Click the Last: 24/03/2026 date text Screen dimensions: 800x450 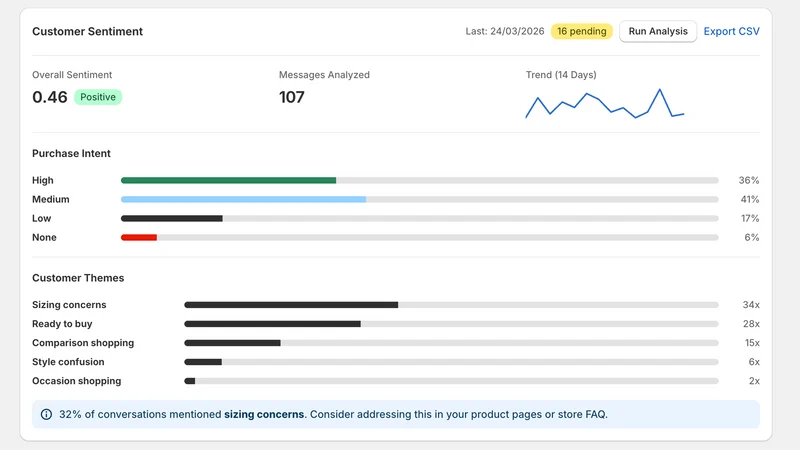[x=505, y=31]
